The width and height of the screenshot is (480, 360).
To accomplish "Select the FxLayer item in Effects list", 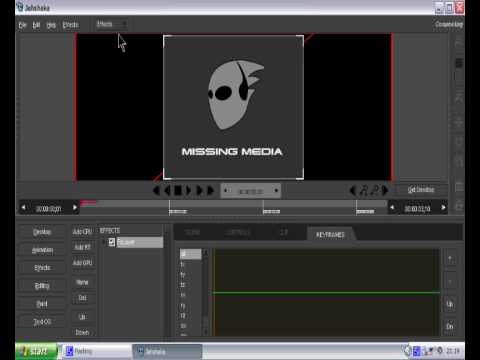I will point(139,242).
